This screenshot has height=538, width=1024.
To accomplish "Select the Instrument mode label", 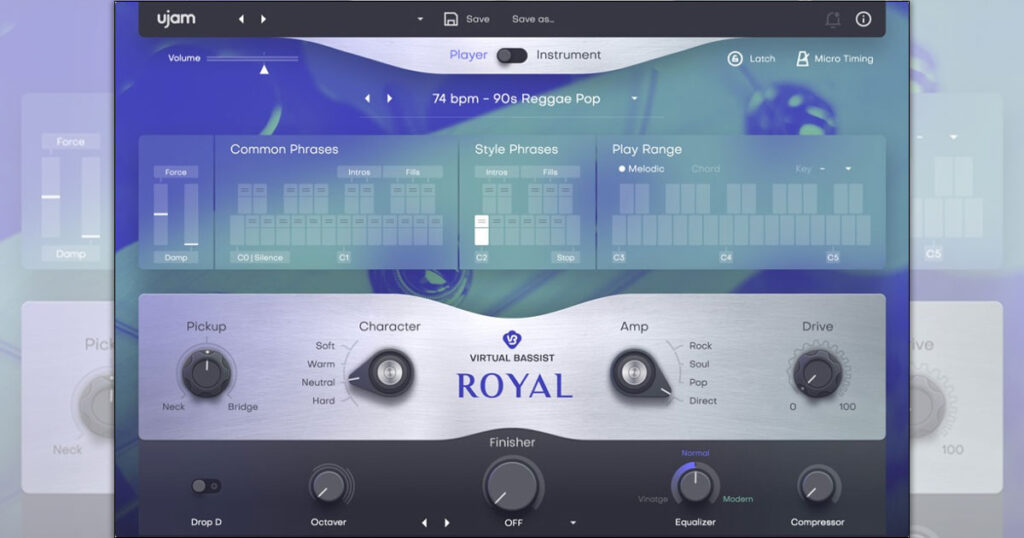I will (x=568, y=55).
